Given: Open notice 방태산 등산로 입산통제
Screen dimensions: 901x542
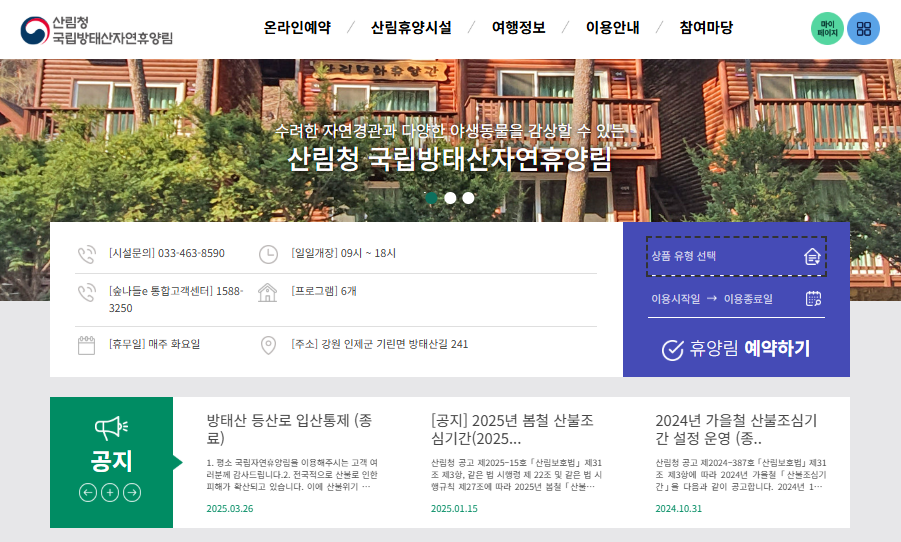Looking at the screenshot, I should (290, 429).
